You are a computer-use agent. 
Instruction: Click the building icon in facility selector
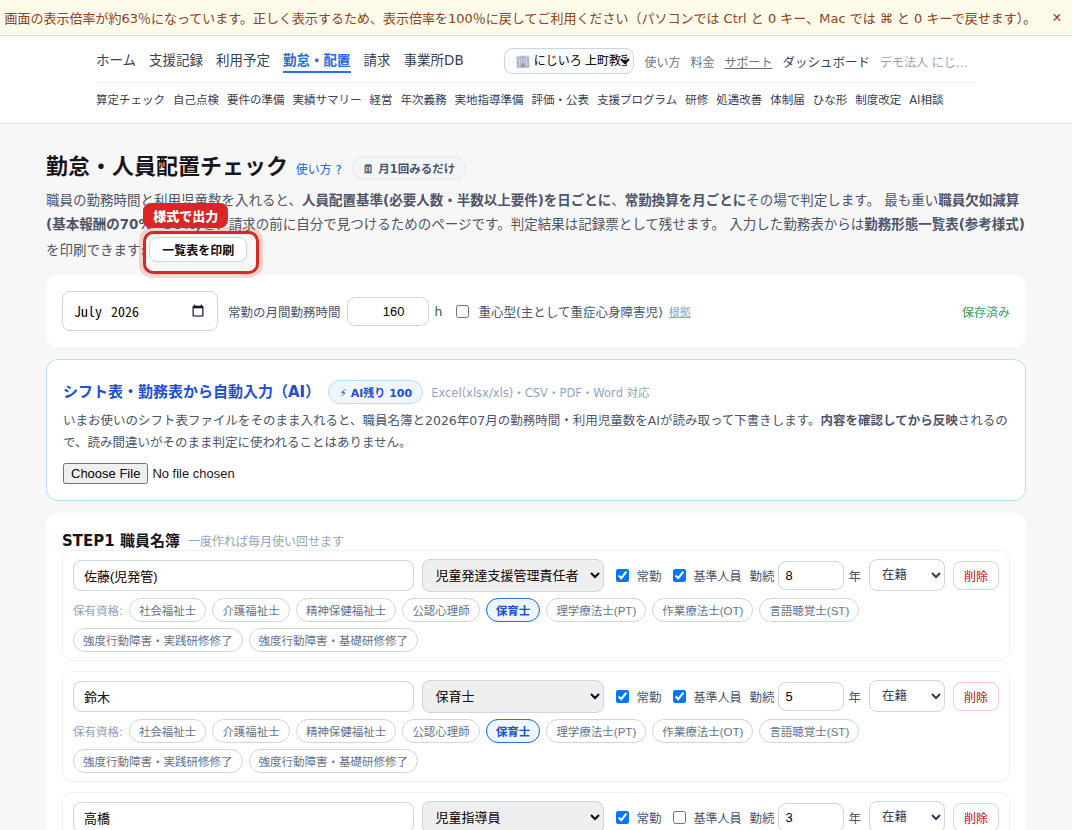(x=522, y=62)
